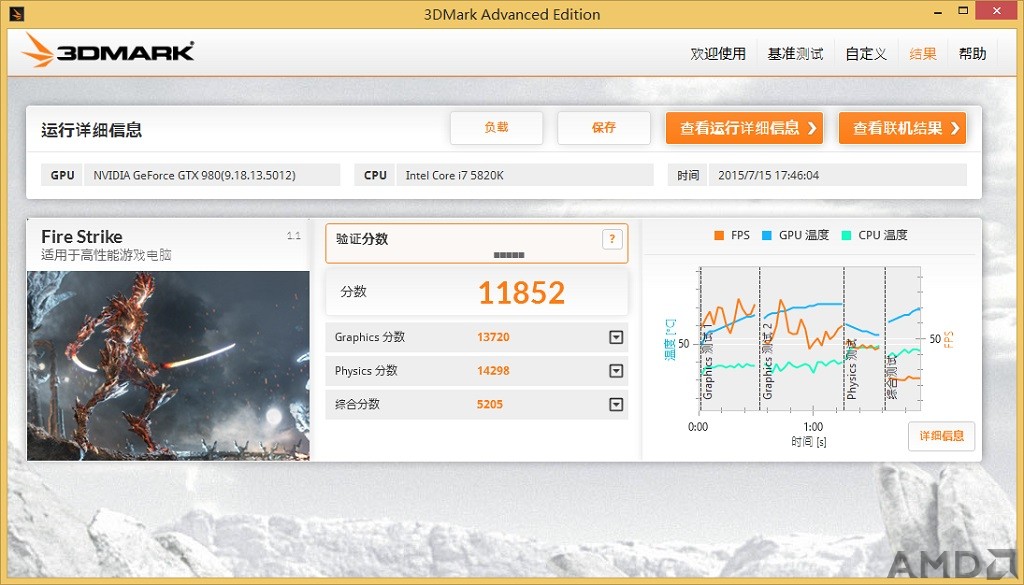The height and width of the screenshot is (585, 1024).
Task: Click the overall score 11852
Action: (521, 292)
